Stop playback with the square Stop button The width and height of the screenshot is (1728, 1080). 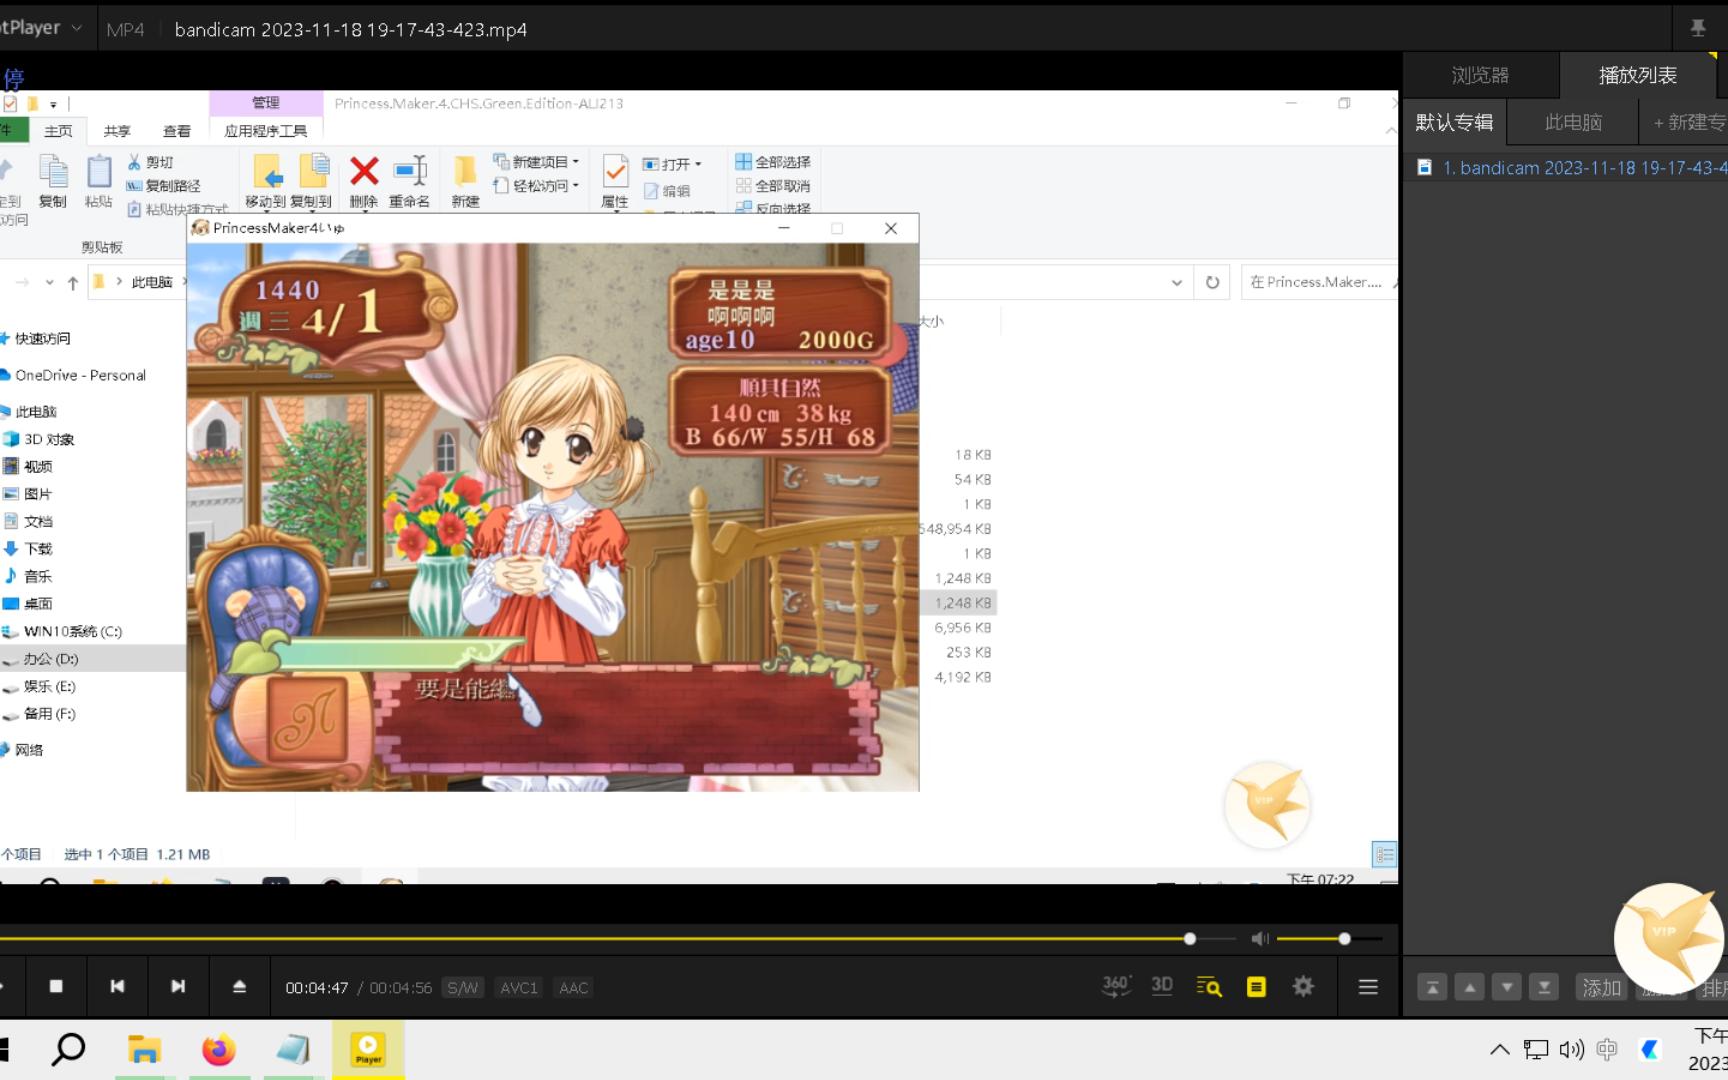(56, 987)
